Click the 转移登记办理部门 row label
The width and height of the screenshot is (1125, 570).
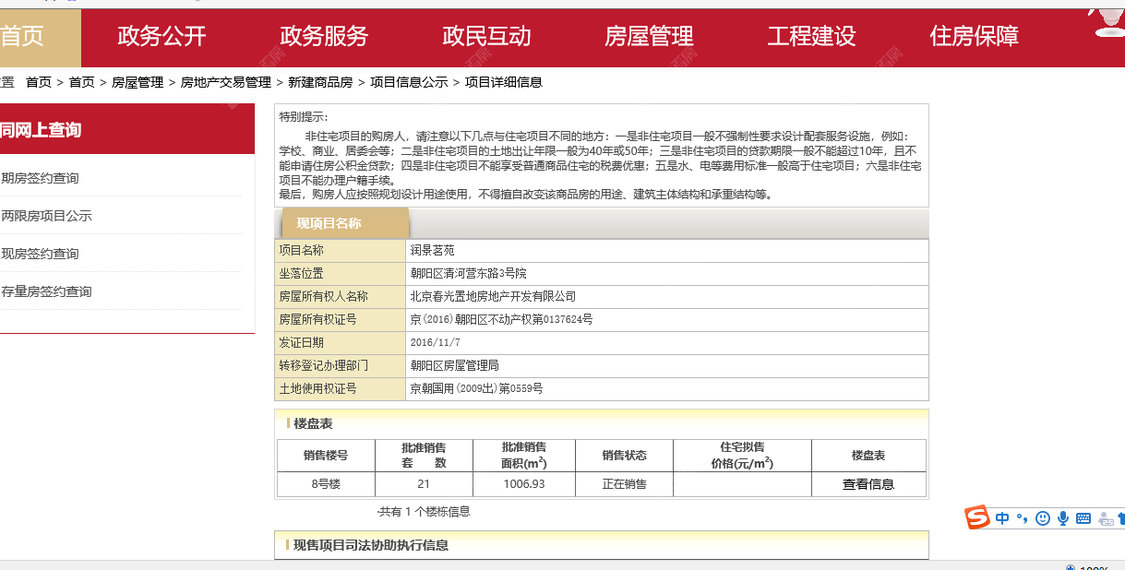point(324,365)
